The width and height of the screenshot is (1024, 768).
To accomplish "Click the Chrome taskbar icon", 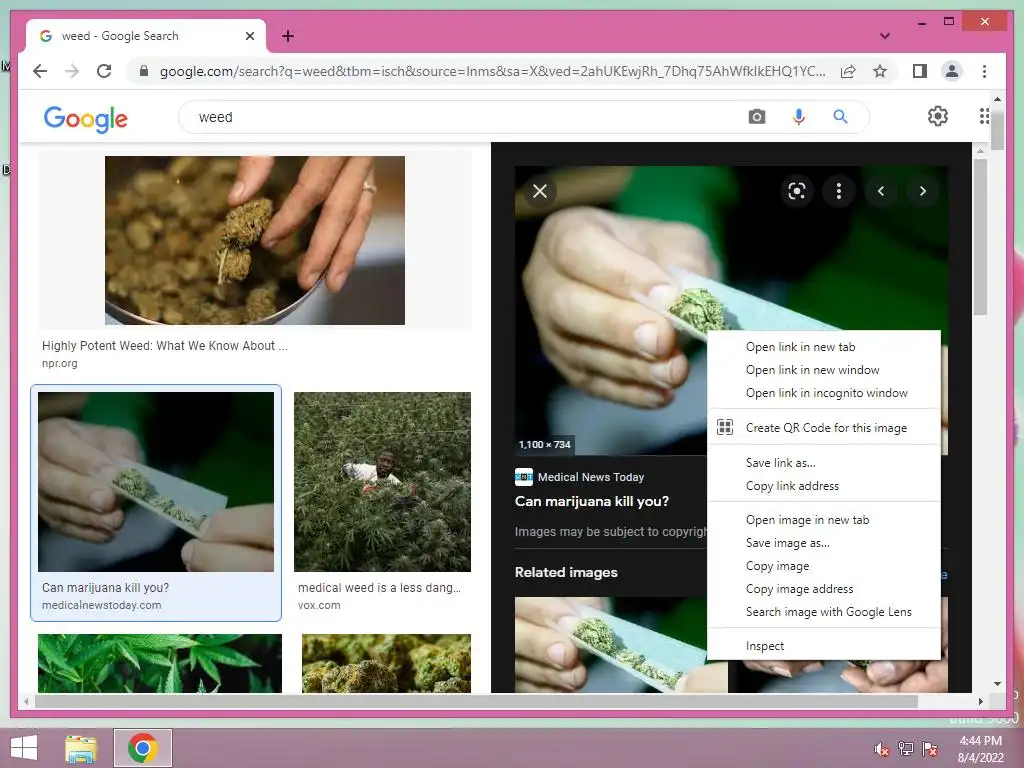I will pos(142,748).
